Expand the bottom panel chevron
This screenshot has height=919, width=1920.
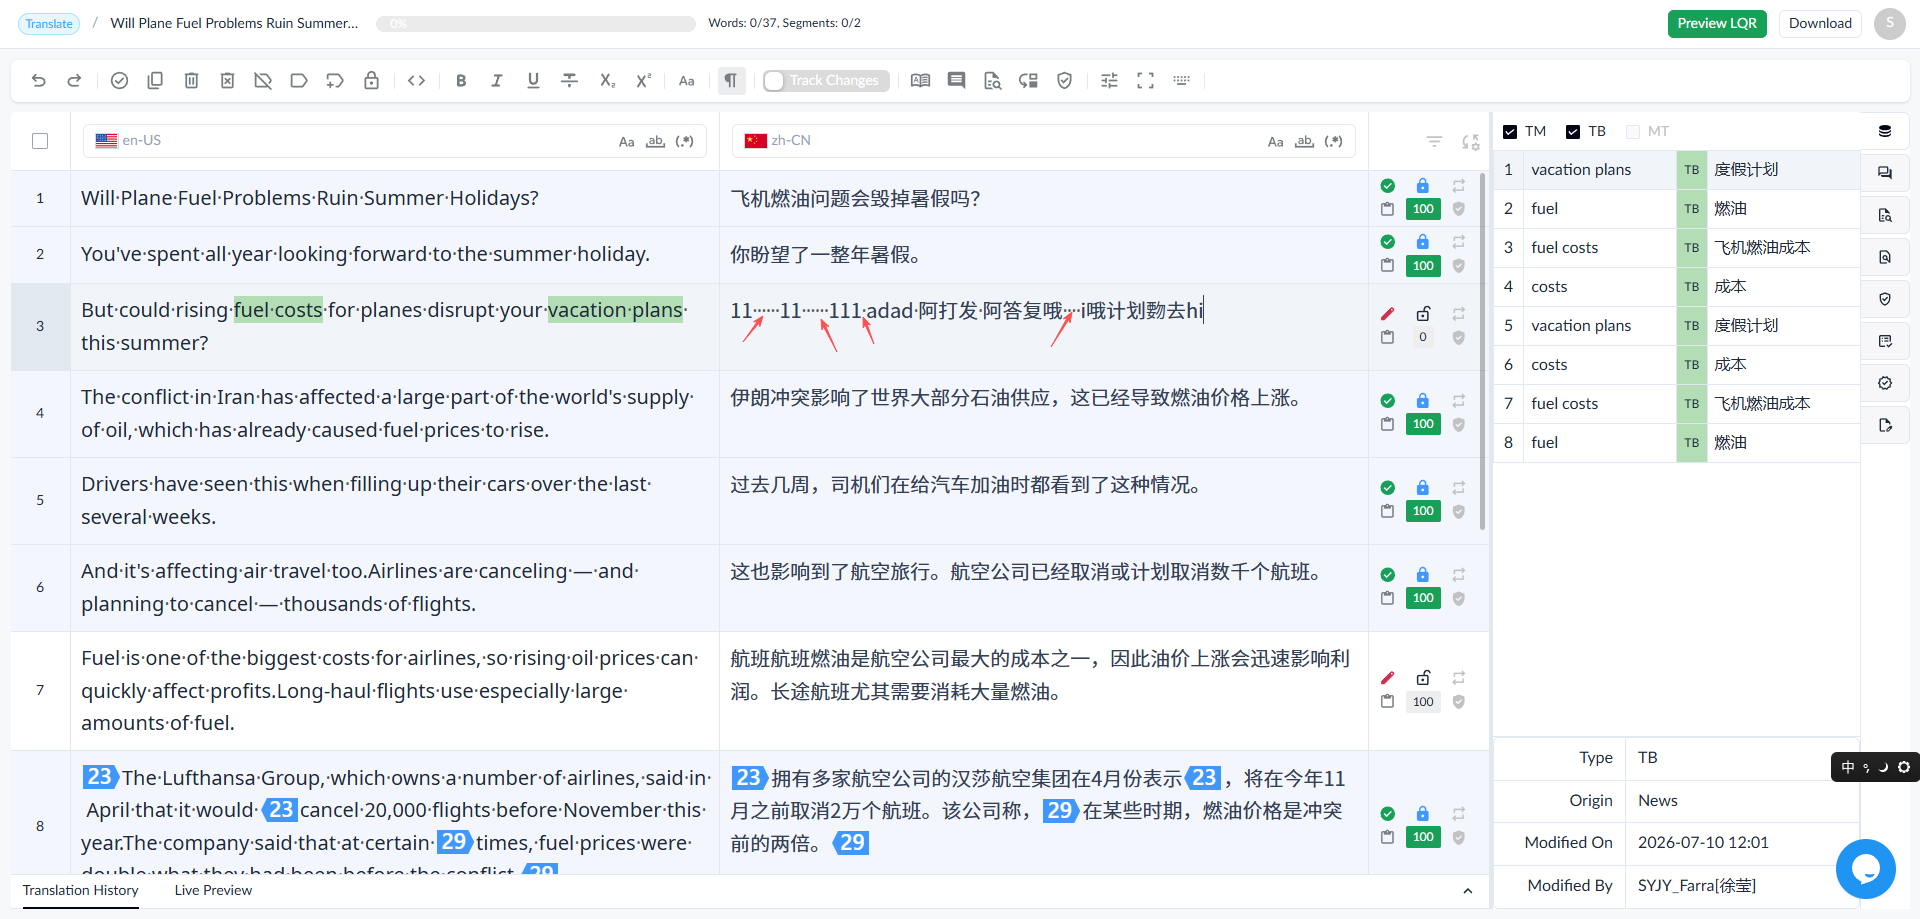coord(1468,891)
